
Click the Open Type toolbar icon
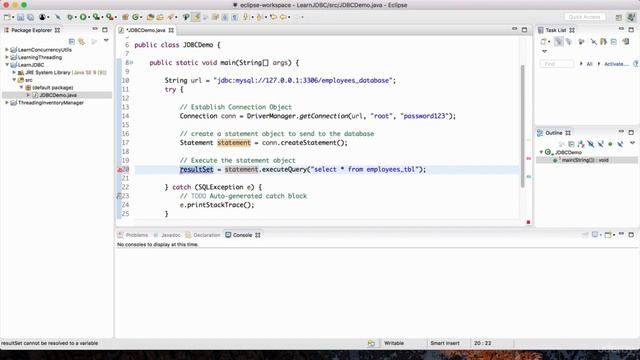pyautogui.click(x=150, y=17)
